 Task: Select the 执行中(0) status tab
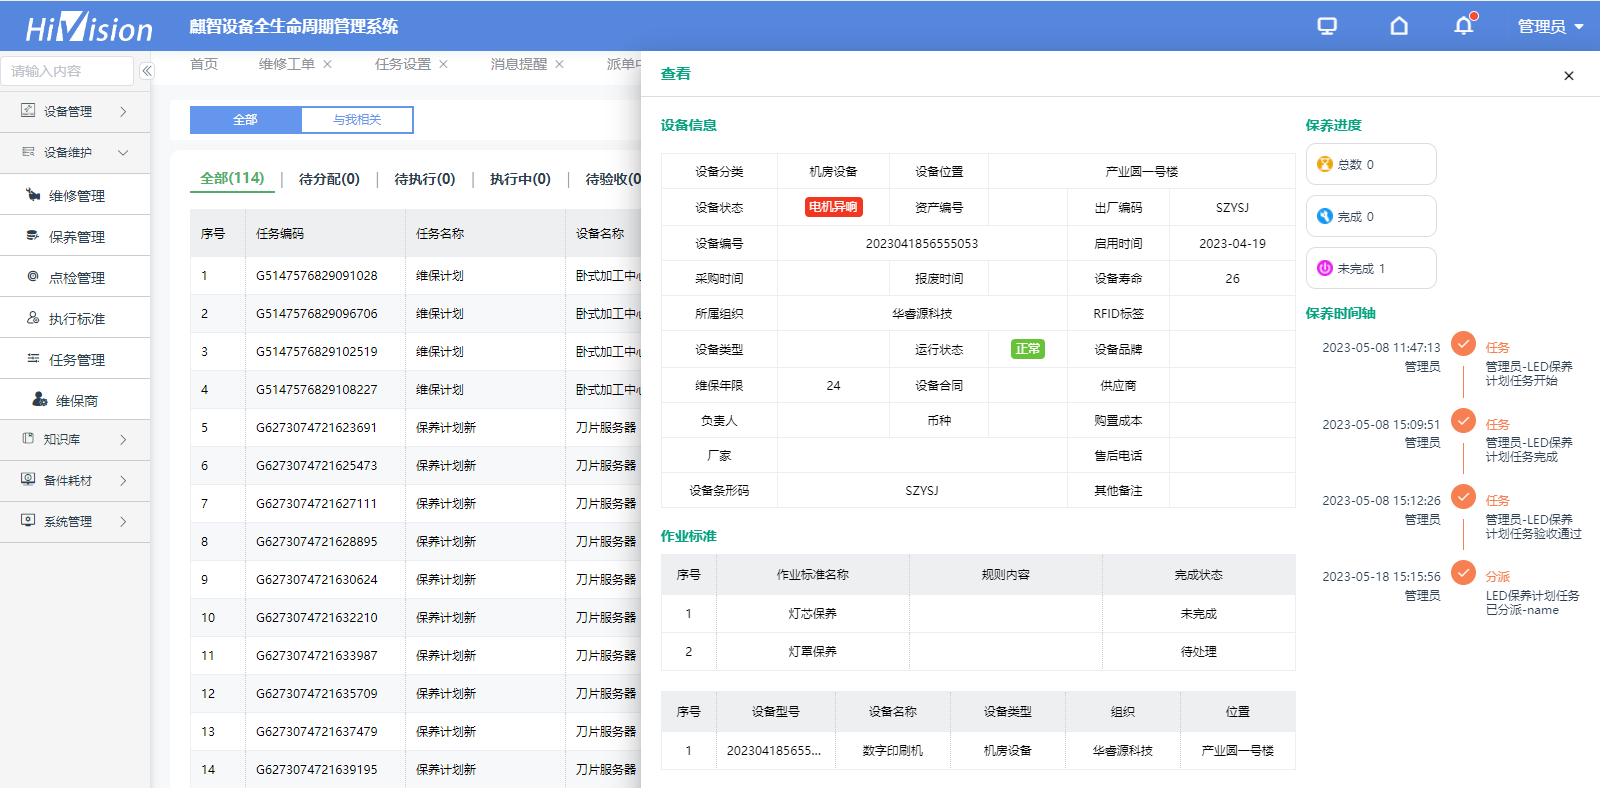point(520,179)
